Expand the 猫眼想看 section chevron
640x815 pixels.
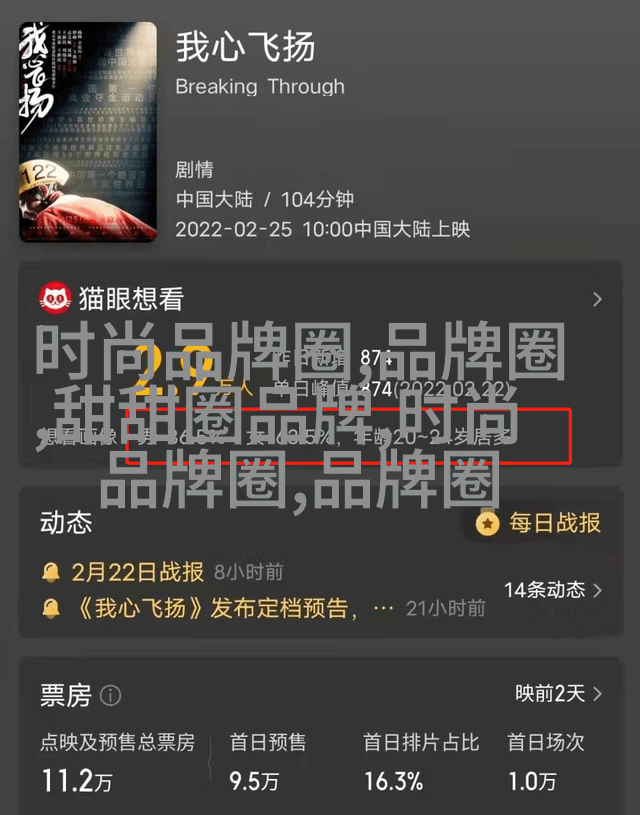[597, 299]
